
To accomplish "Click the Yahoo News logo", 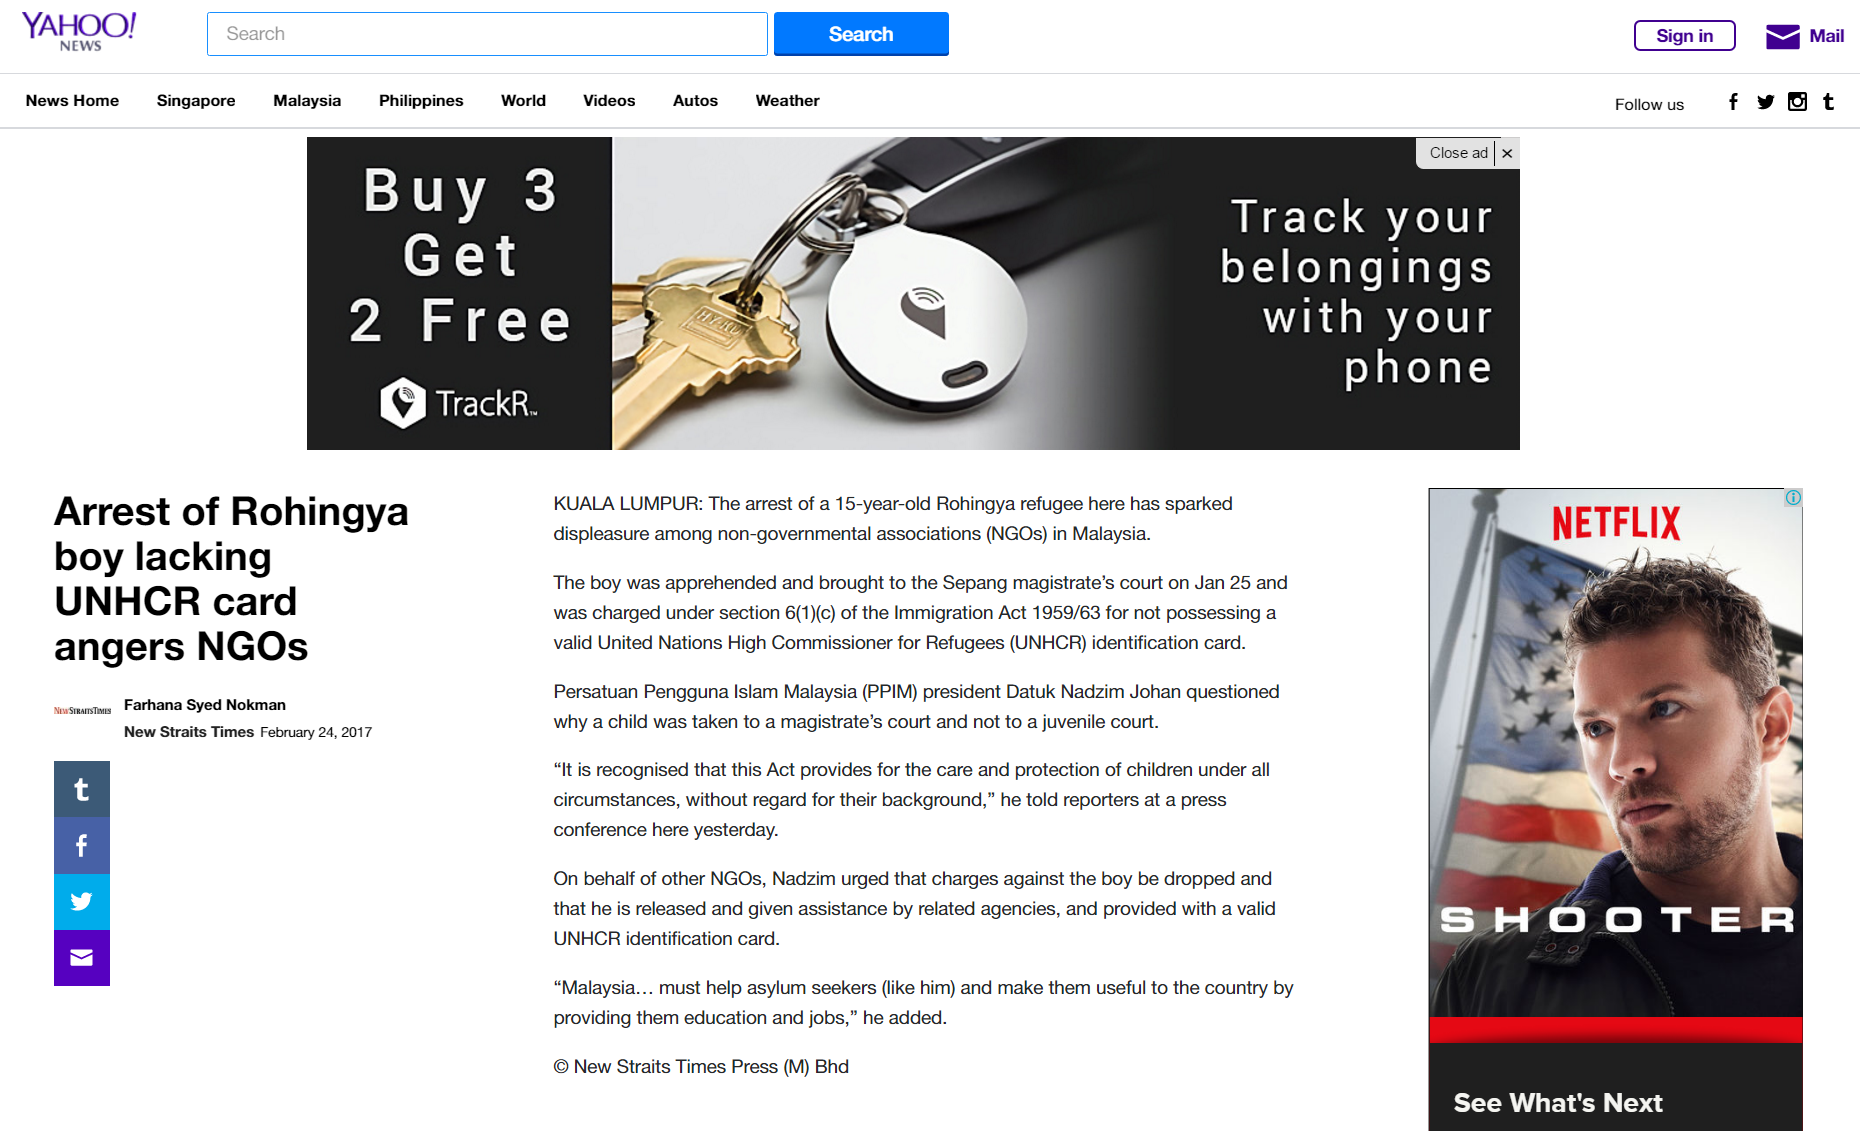I will click(x=79, y=32).
